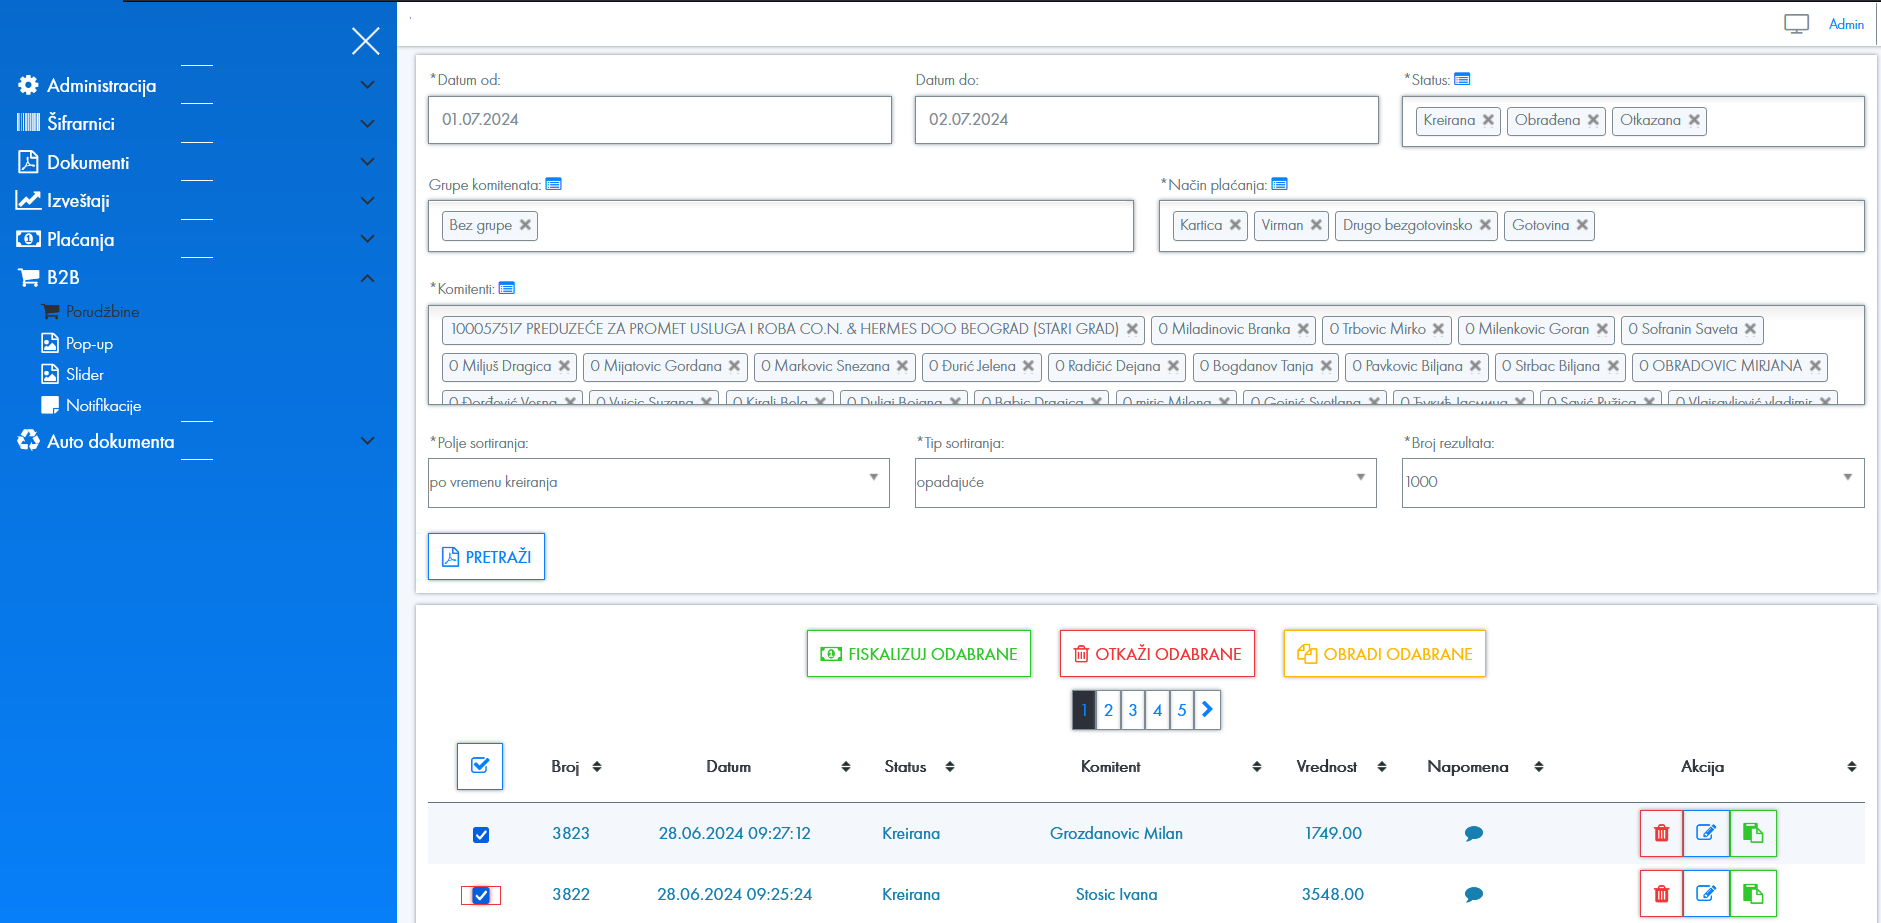View note bubble for order 3822
The width and height of the screenshot is (1881, 923).
coord(1473,895)
